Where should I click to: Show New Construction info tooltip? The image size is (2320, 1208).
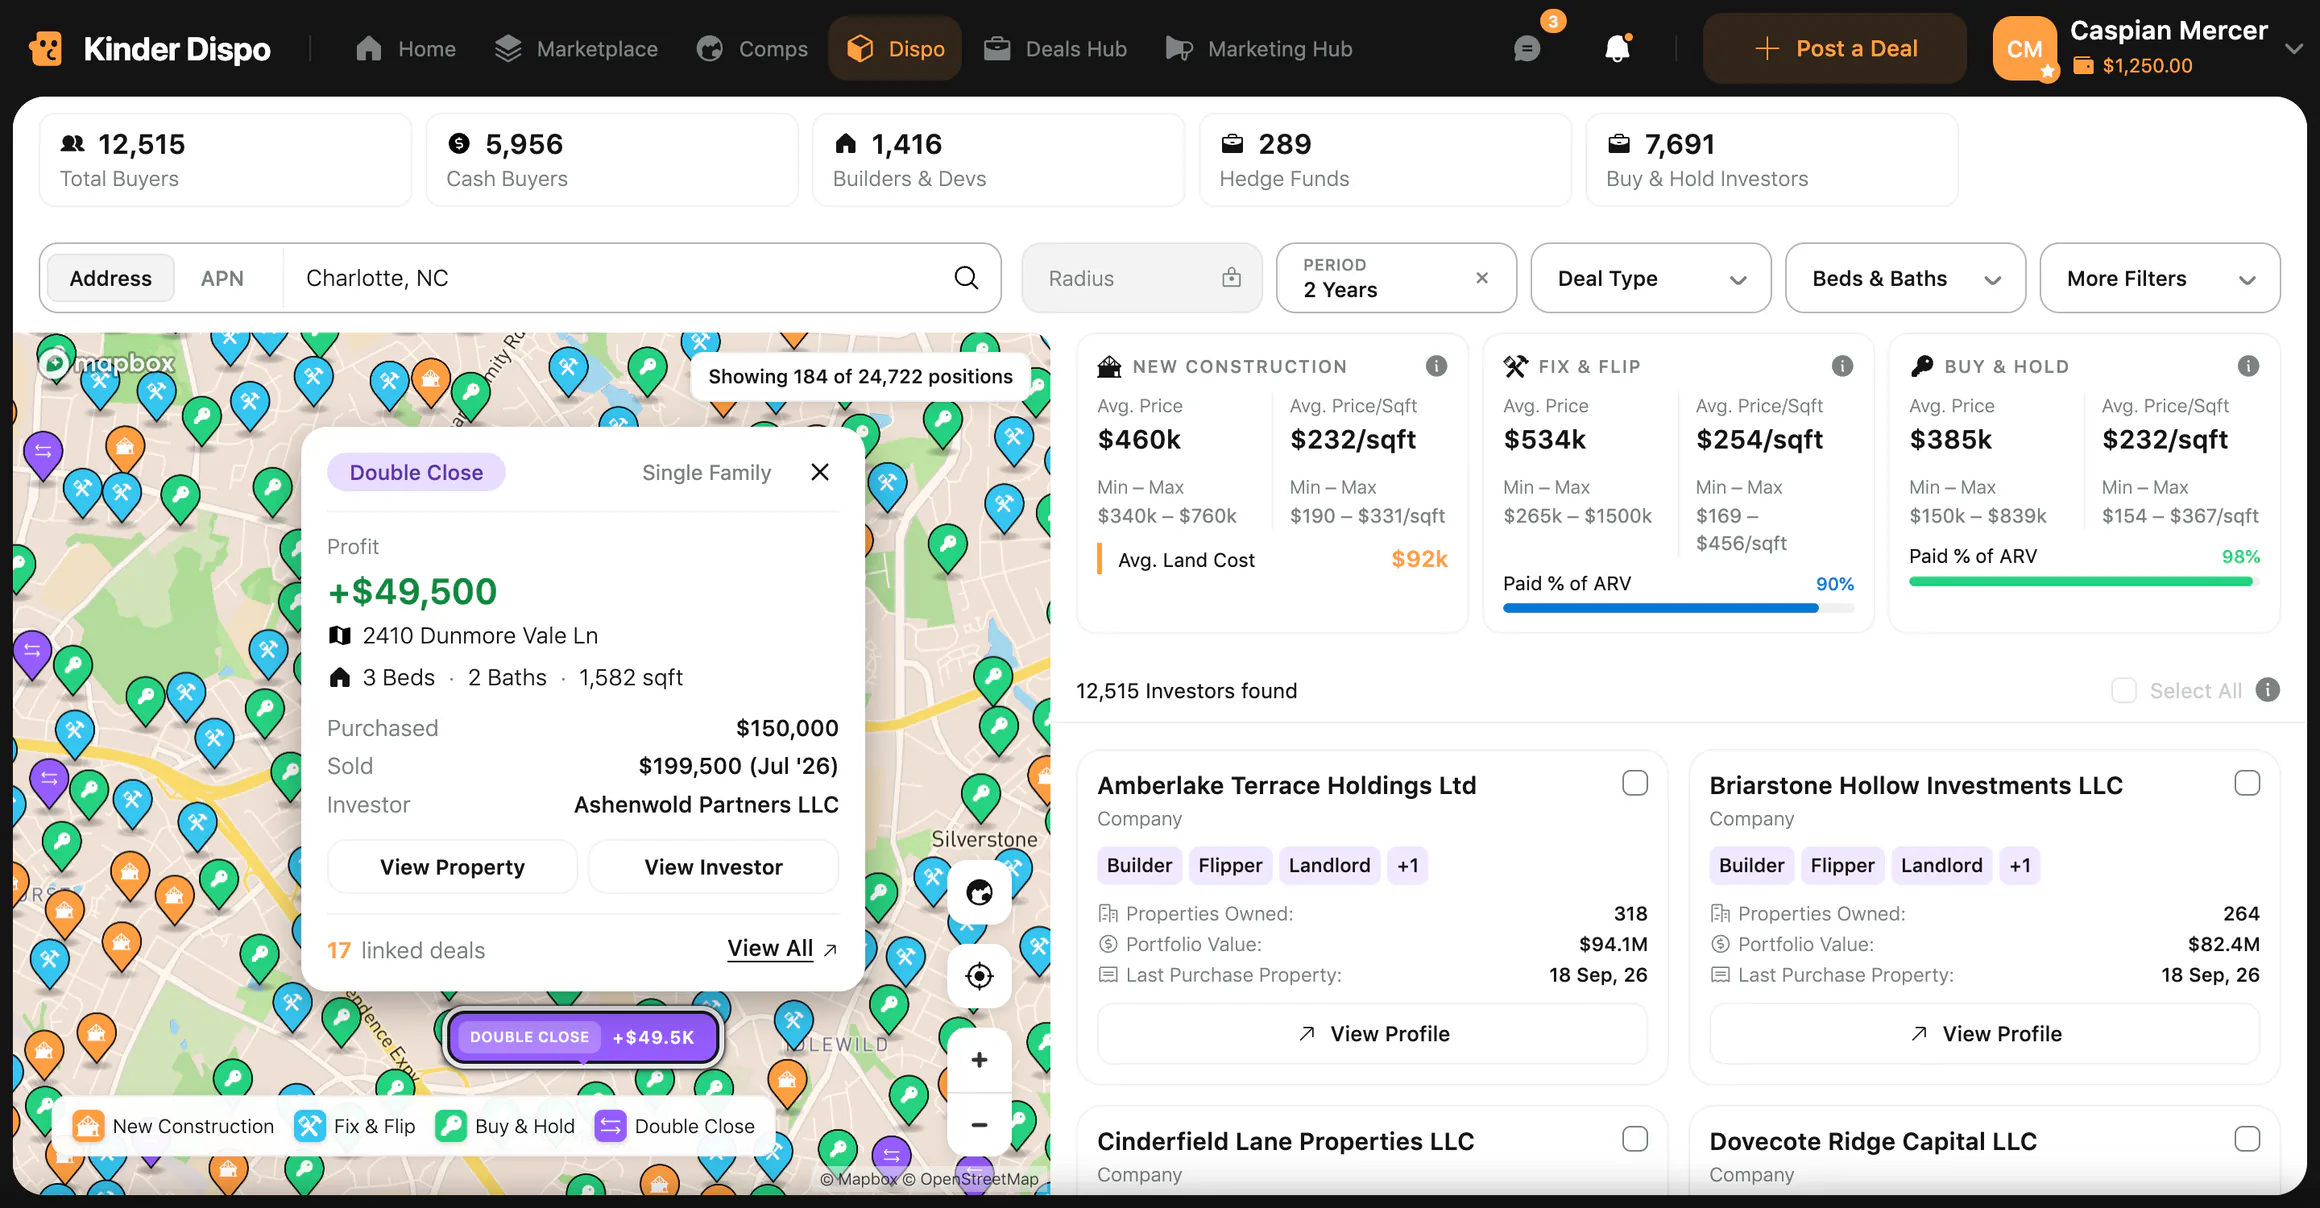pos(1436,366)
